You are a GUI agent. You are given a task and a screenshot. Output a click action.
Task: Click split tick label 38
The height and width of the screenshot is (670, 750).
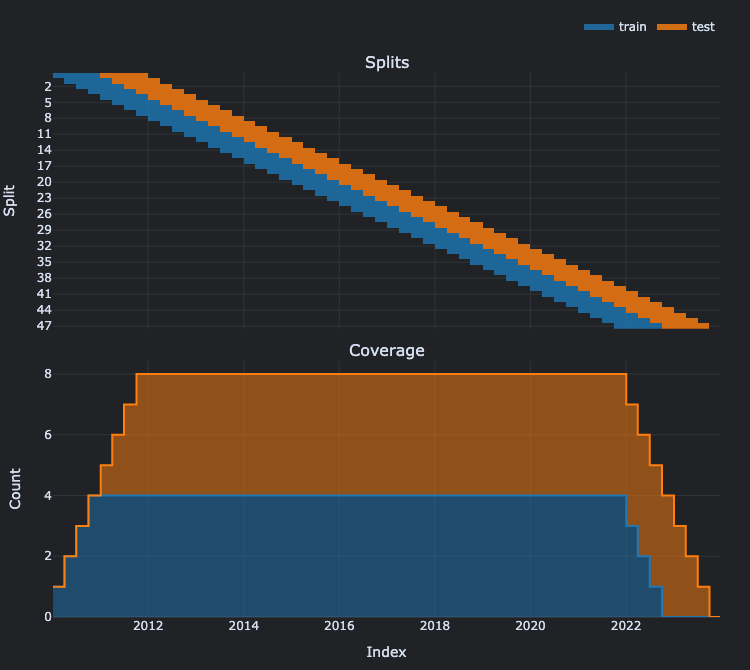pos(44,278)
